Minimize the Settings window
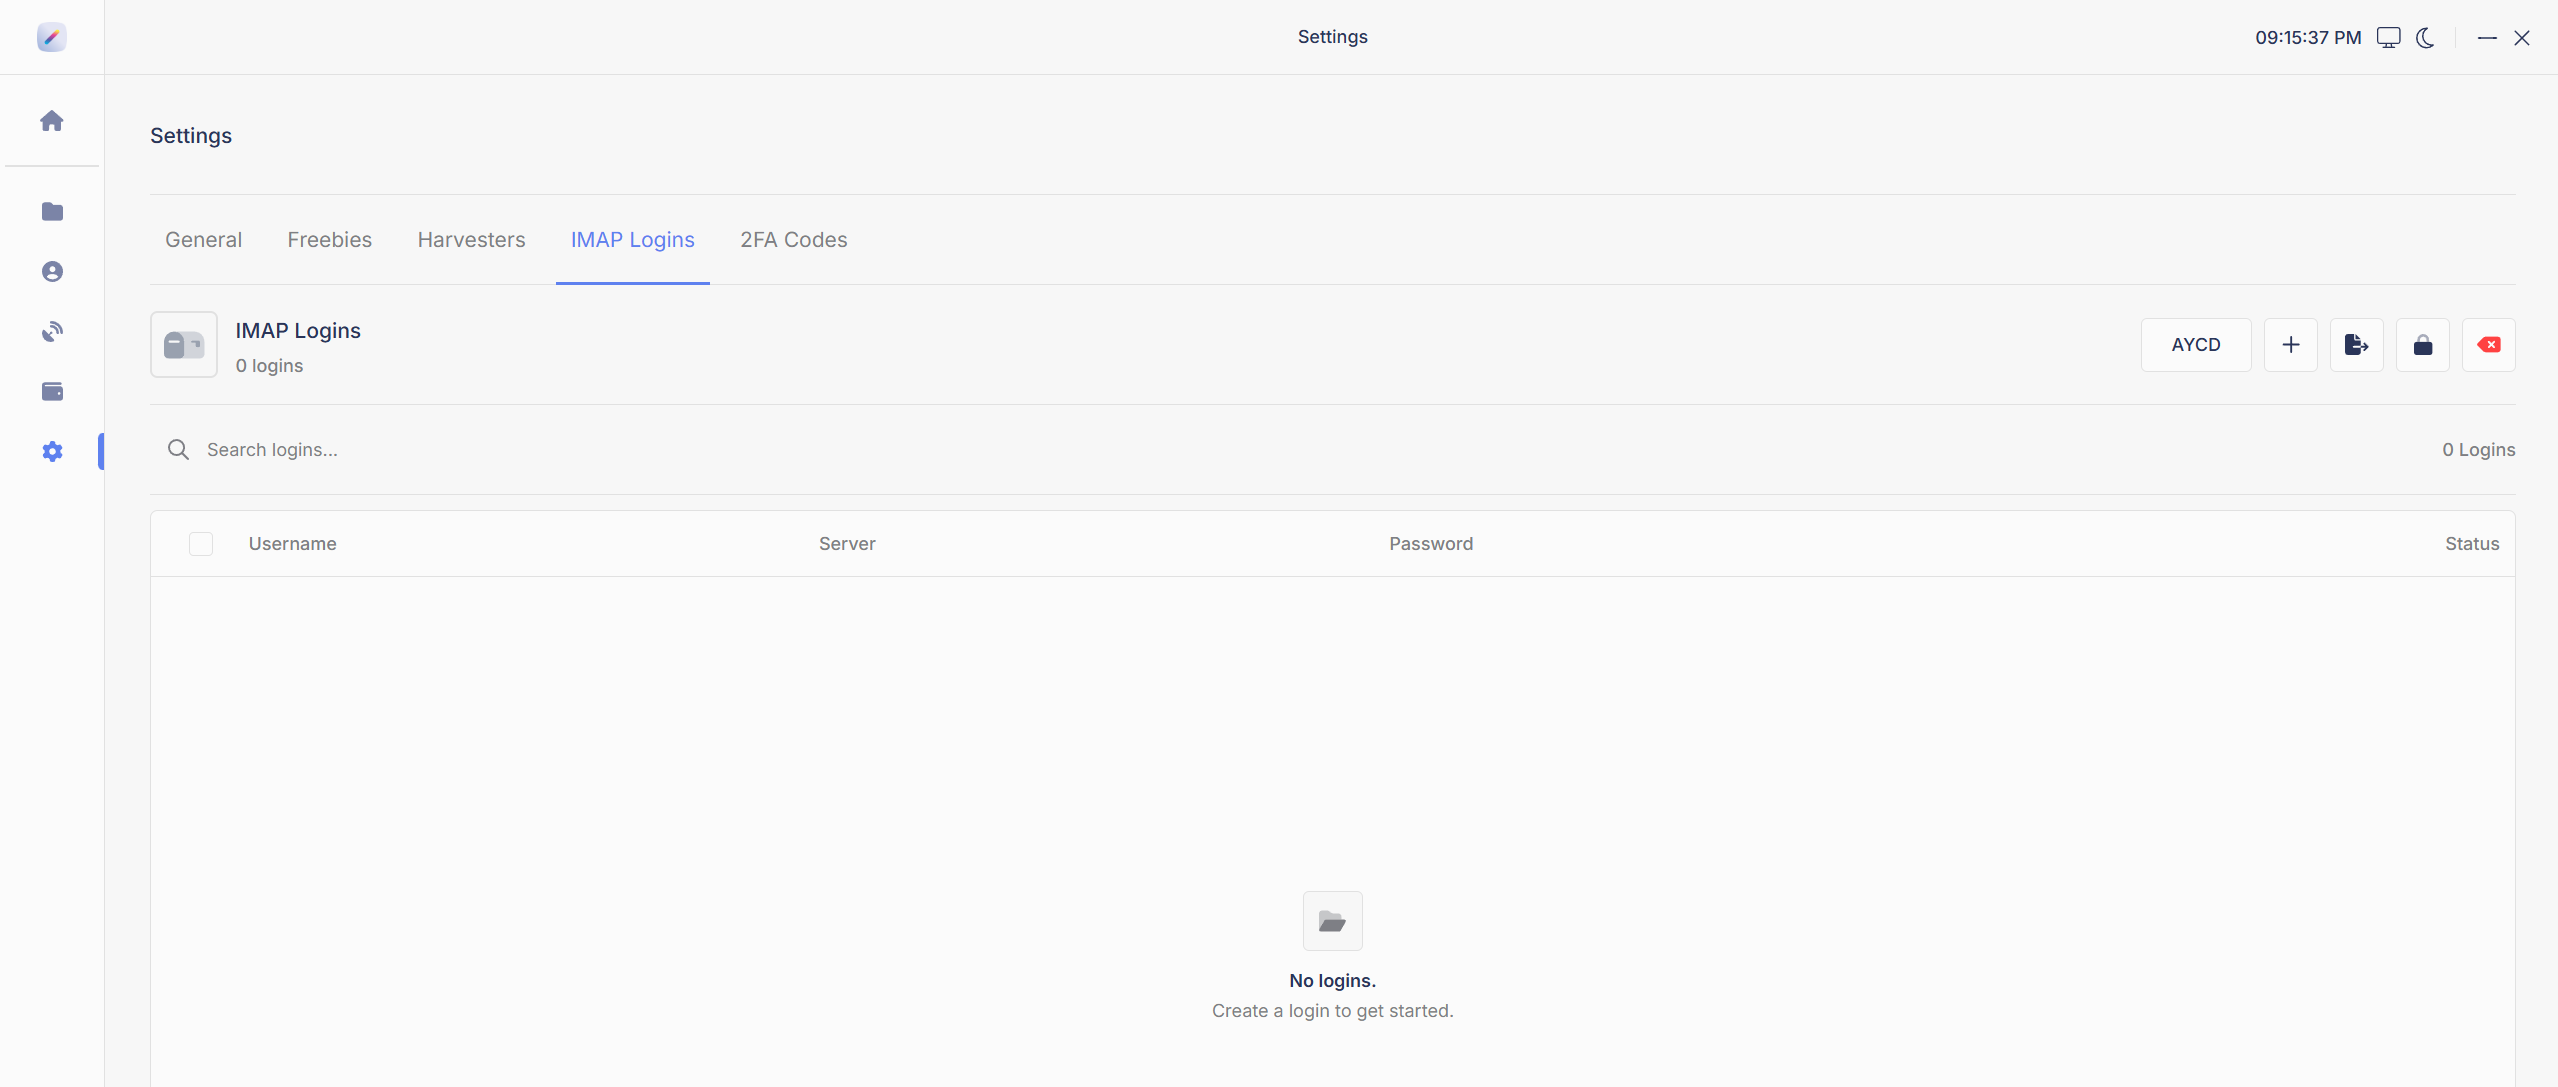 [x=2486, y=38]
